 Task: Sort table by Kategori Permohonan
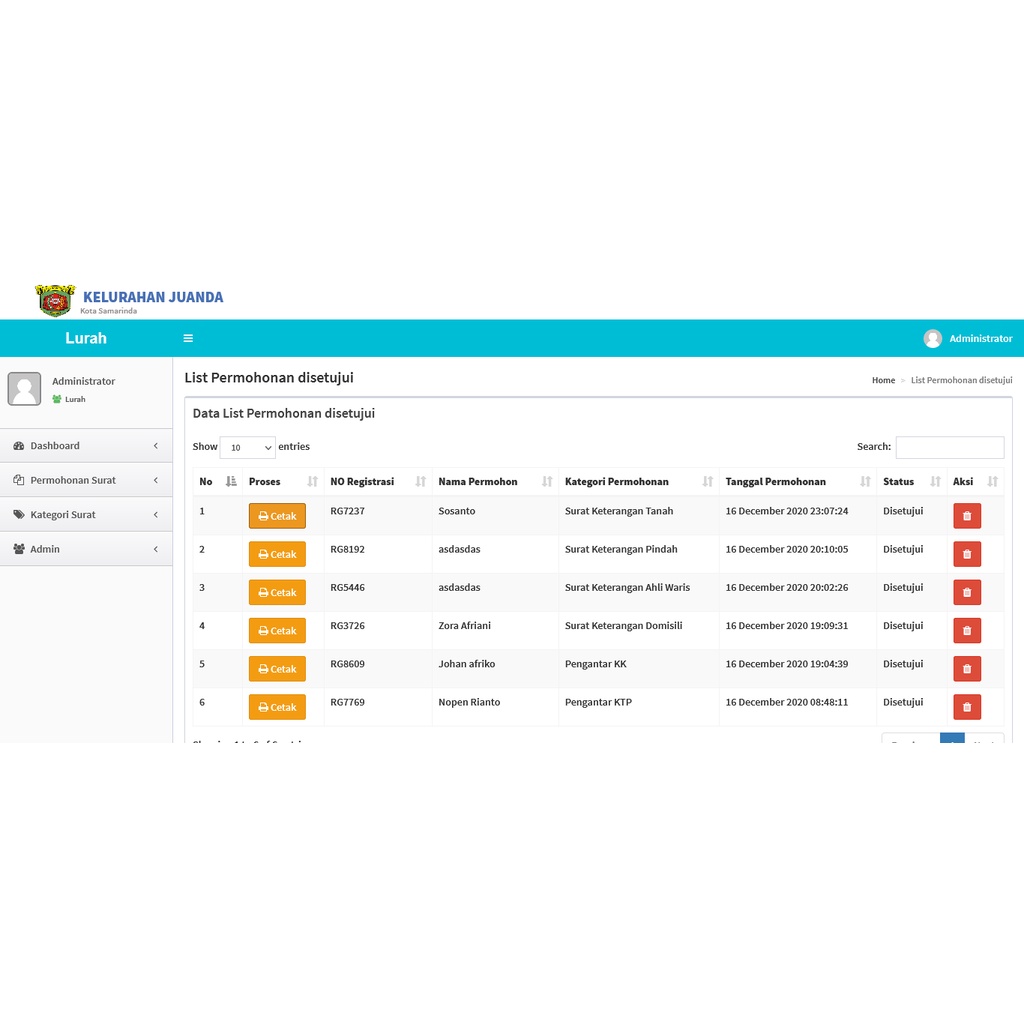[x=639, y=481]
